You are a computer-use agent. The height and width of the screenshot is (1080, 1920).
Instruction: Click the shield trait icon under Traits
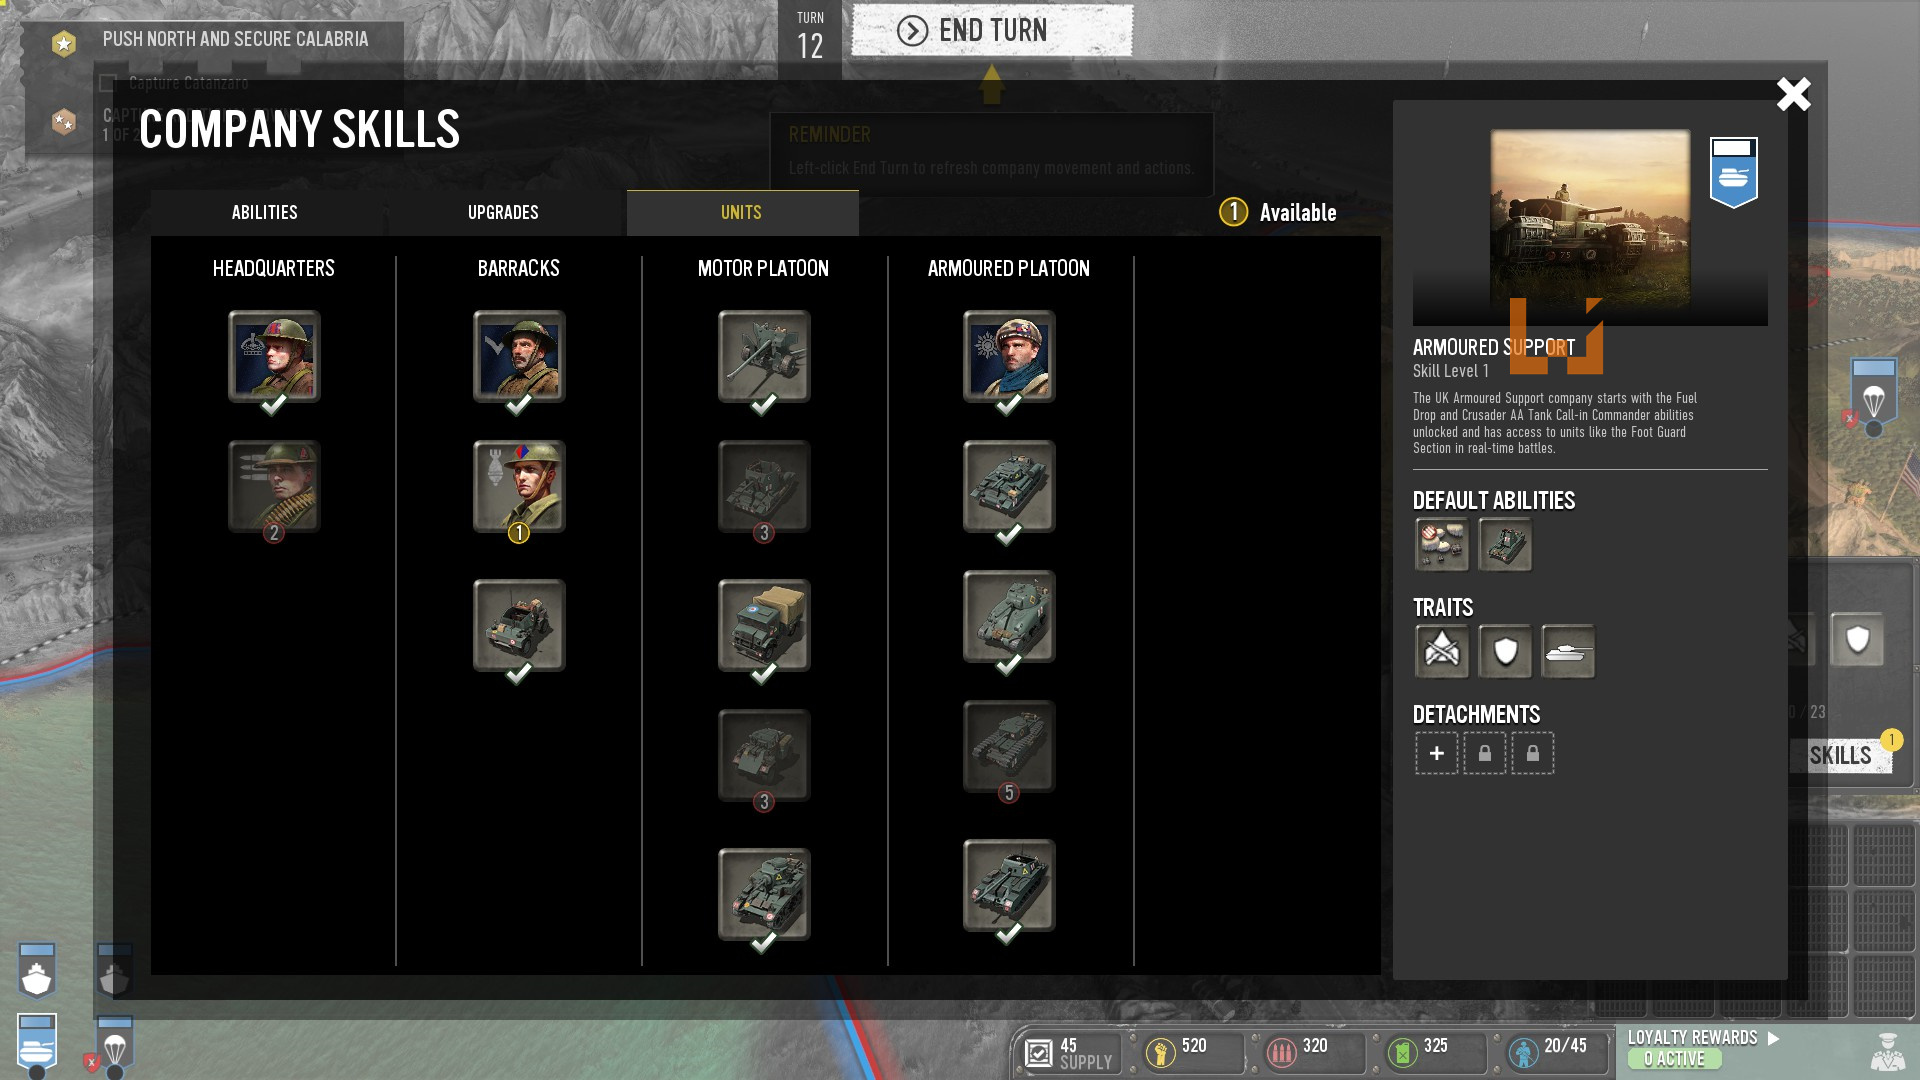pos(1505,652)
